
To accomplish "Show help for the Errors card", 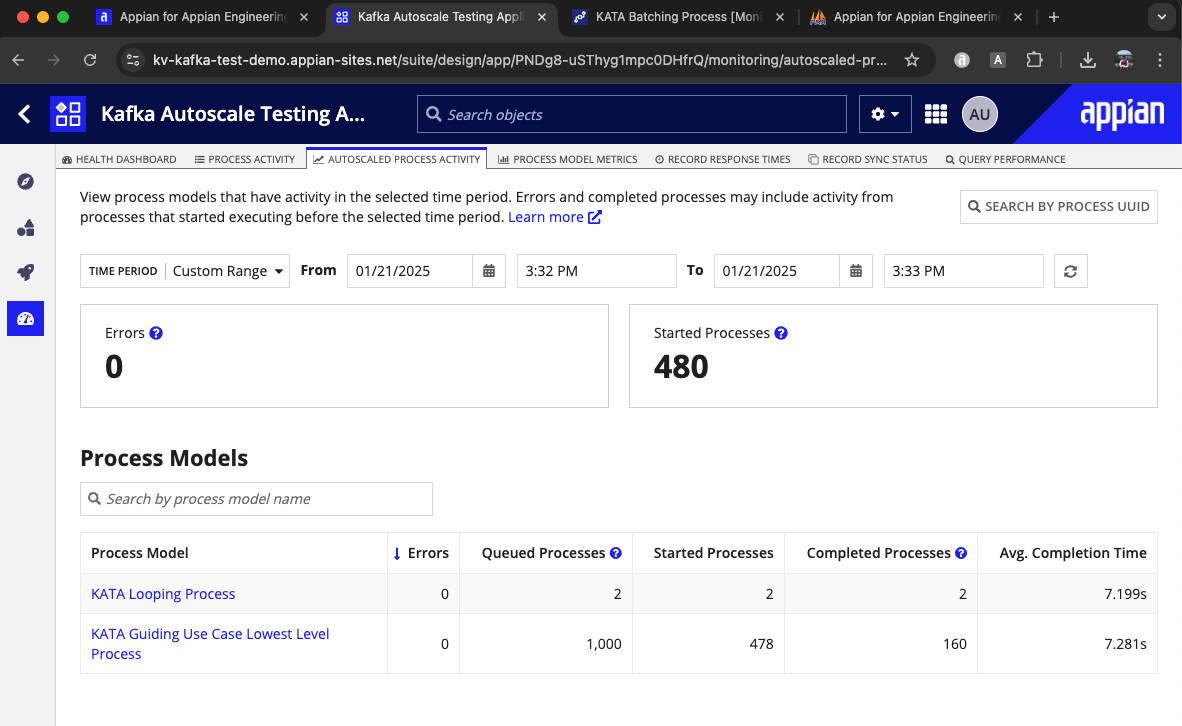I will [x=156, y=333].
